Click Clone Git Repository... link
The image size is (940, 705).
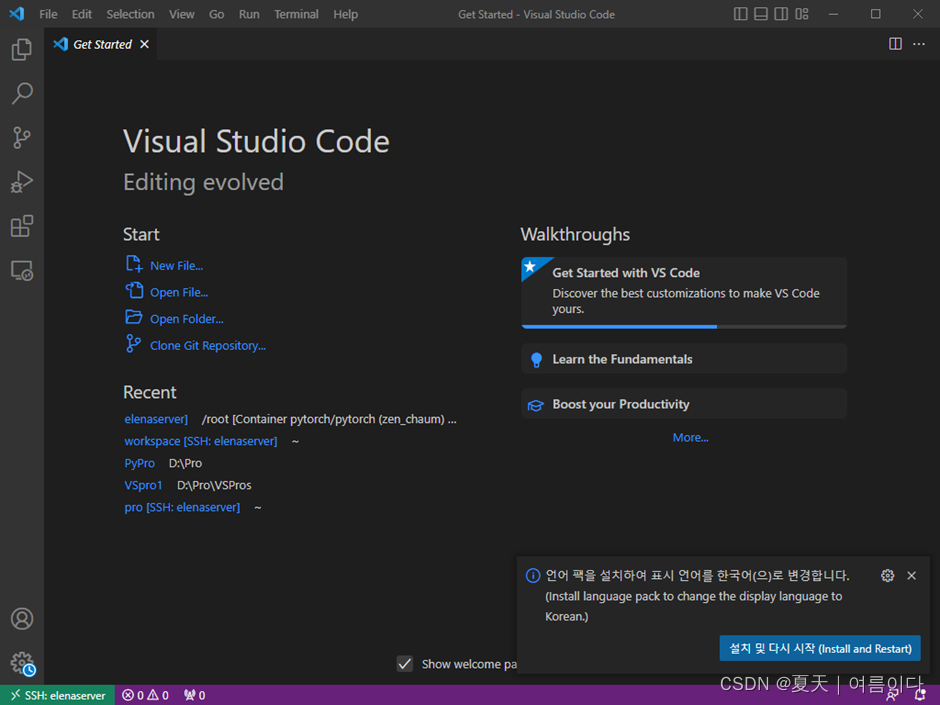[x=207, y=345]
